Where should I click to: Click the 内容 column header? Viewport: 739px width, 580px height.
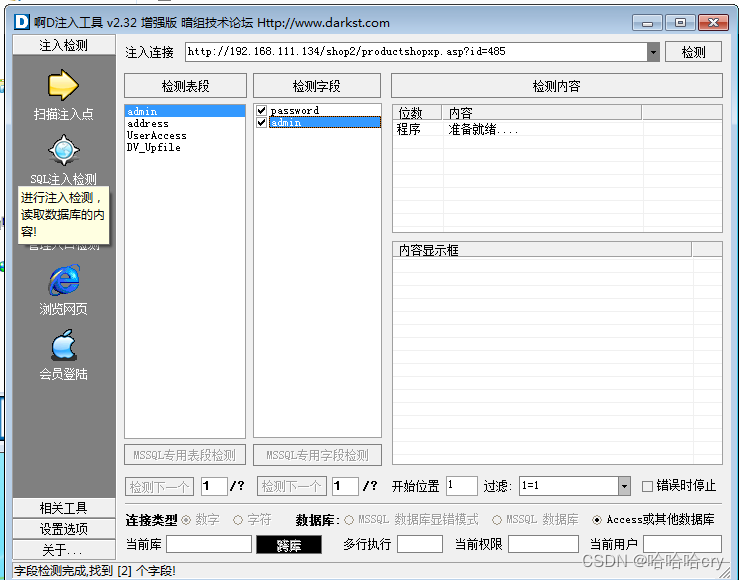point(542,113)
